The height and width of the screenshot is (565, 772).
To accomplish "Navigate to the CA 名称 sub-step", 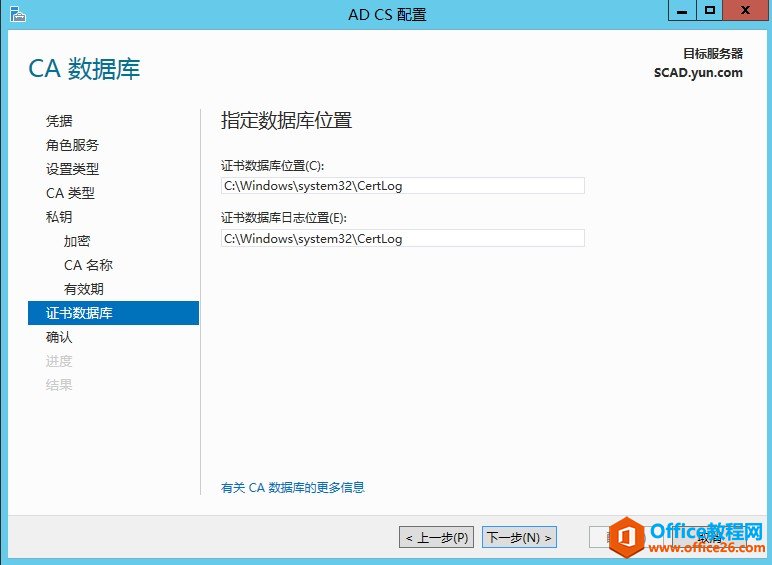I will tap(88, 265).
